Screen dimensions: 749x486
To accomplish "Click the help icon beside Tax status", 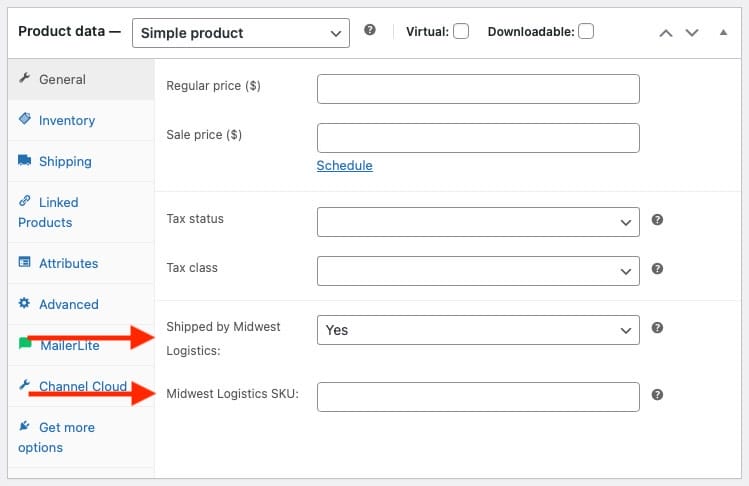I will (657, 220).
